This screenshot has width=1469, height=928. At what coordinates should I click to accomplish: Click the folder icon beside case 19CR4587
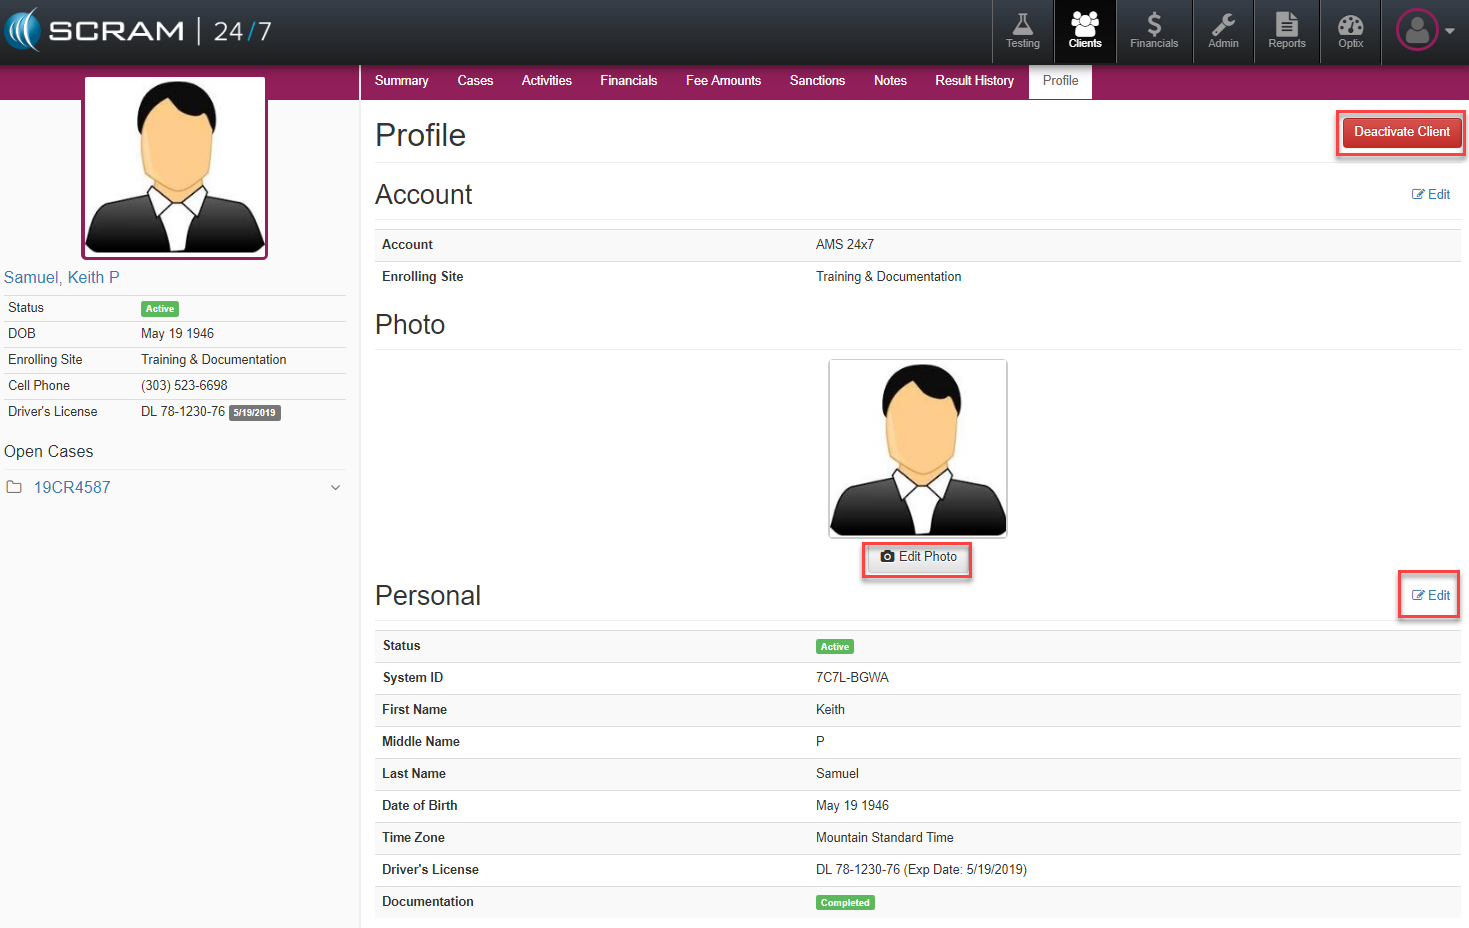coord(14,488)
